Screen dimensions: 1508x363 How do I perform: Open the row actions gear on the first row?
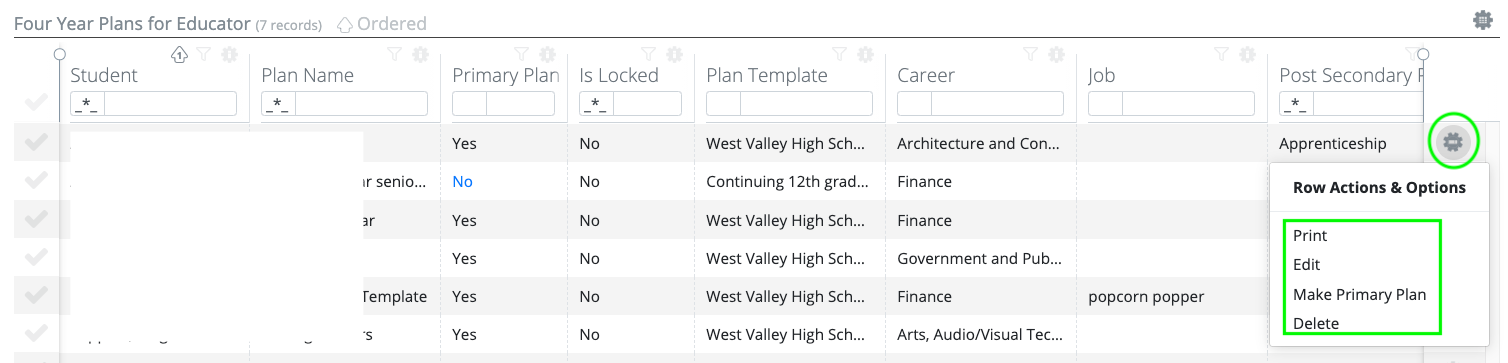click(x=1453, y=142)
